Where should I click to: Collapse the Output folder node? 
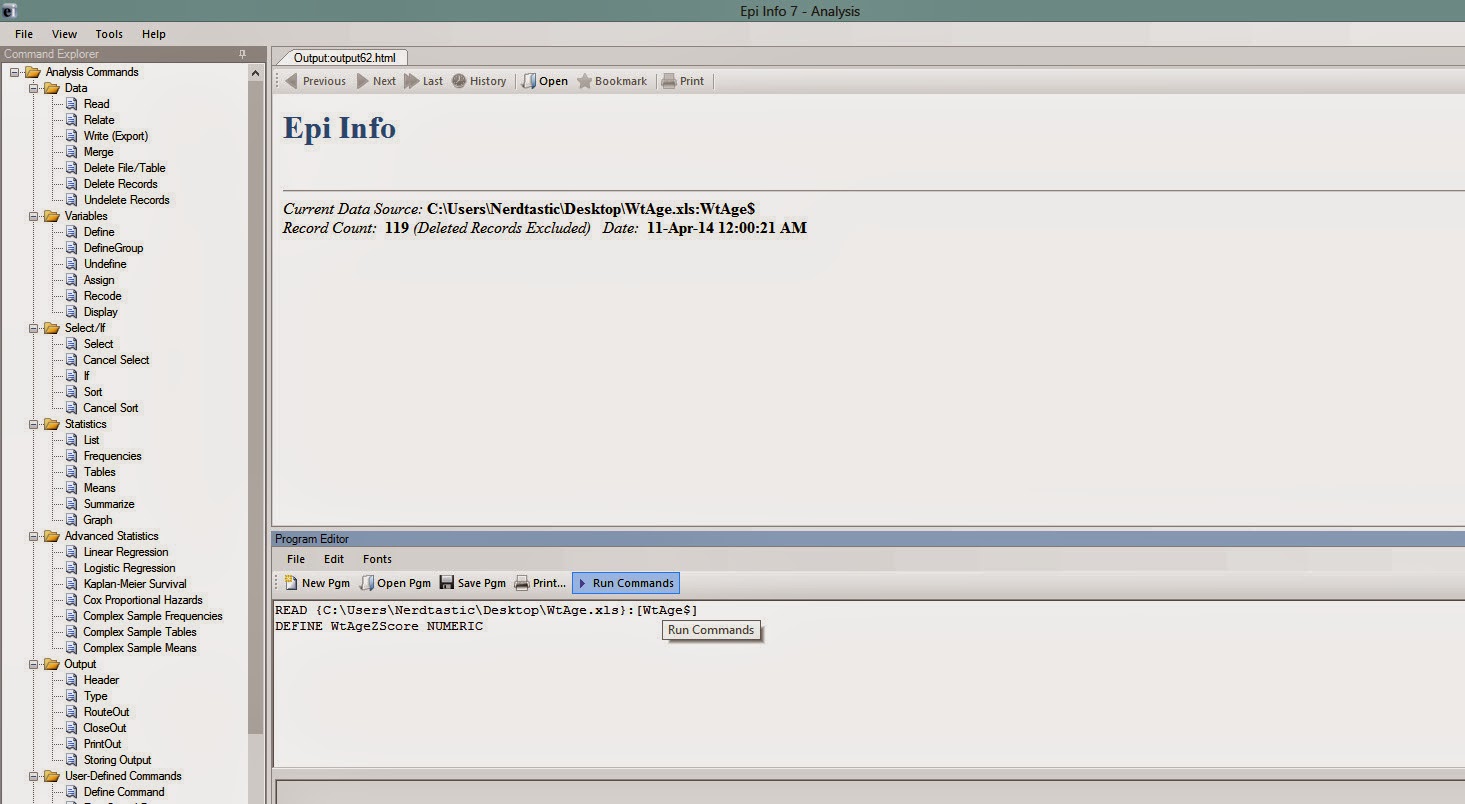tap(34, 664)
